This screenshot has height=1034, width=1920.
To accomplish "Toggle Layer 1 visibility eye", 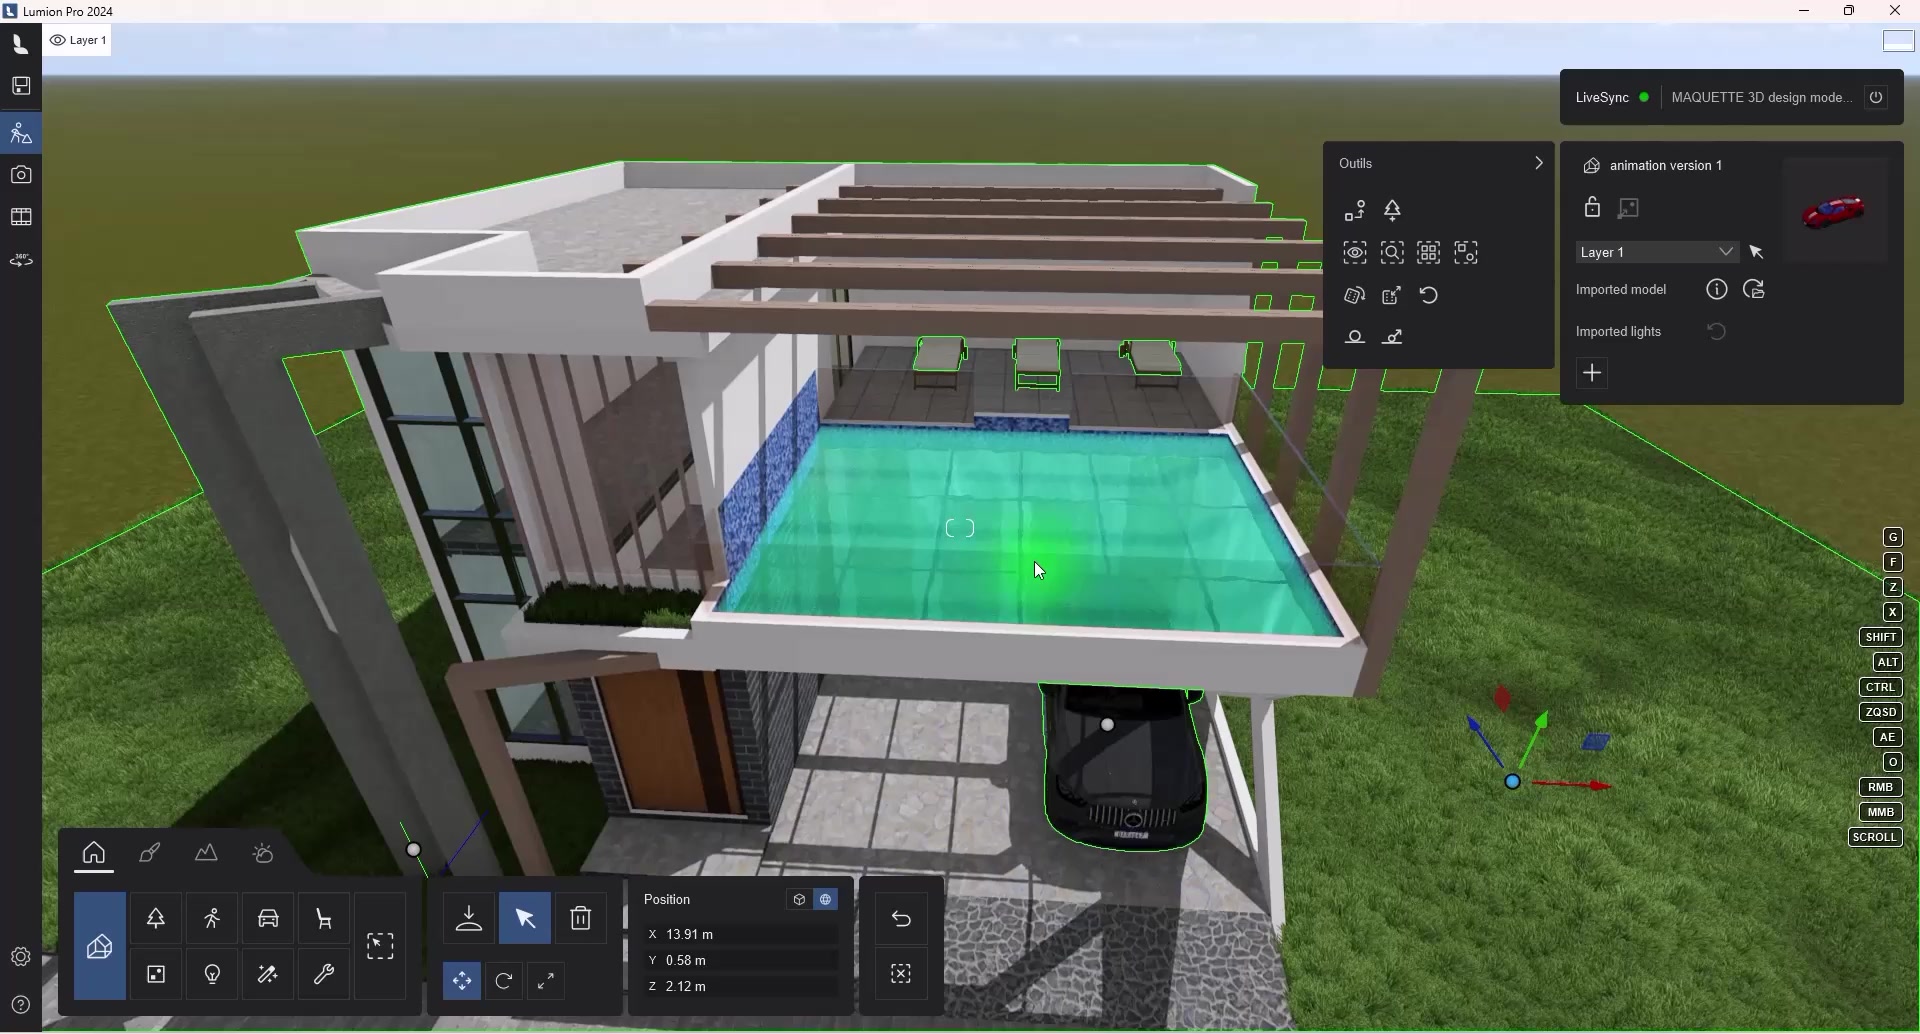I will (x=58, y=41).
